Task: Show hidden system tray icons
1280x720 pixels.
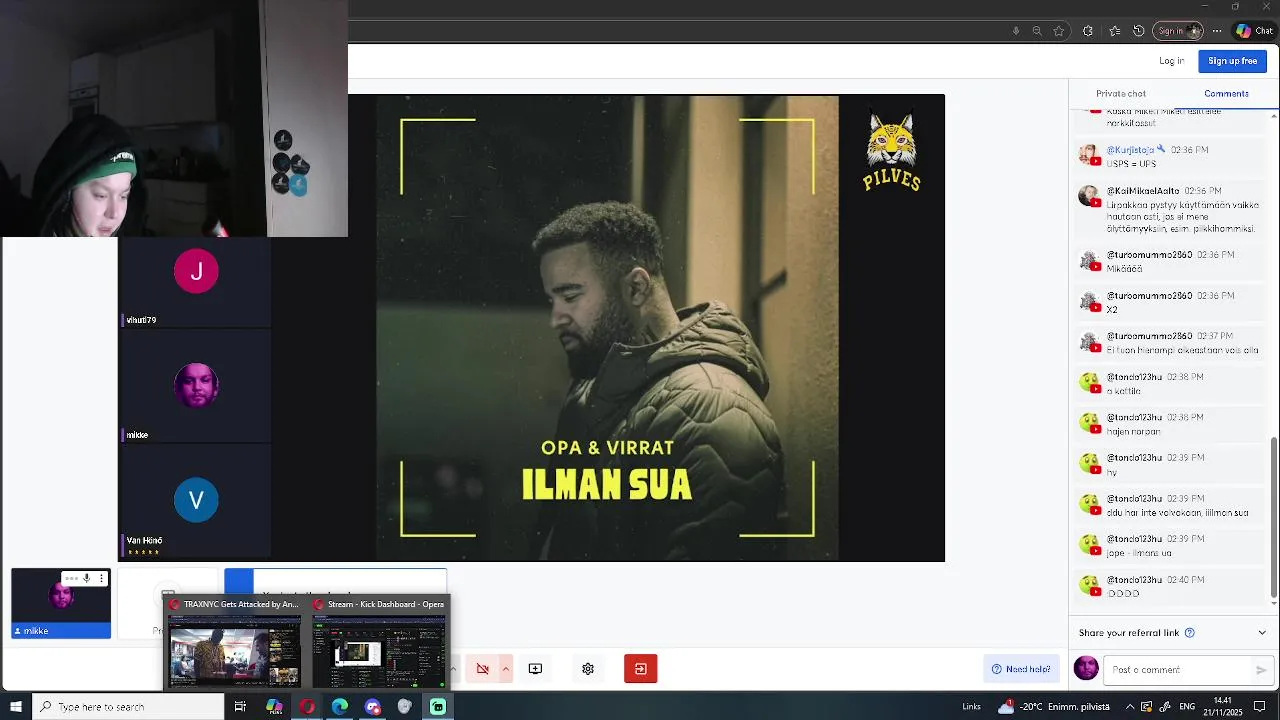Action: tap(1131, 707)
